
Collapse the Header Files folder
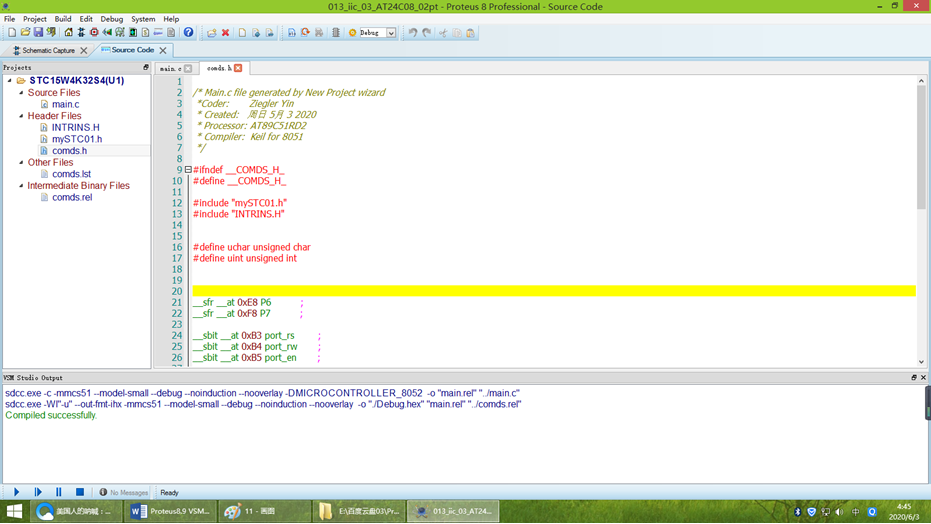[x=21, y=116]
